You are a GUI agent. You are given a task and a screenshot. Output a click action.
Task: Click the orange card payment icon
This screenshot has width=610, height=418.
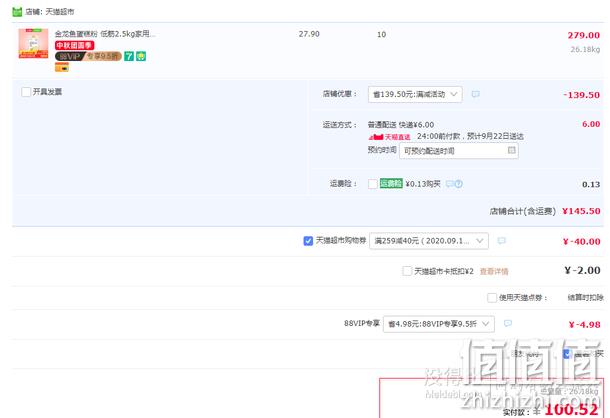point(62,68)
